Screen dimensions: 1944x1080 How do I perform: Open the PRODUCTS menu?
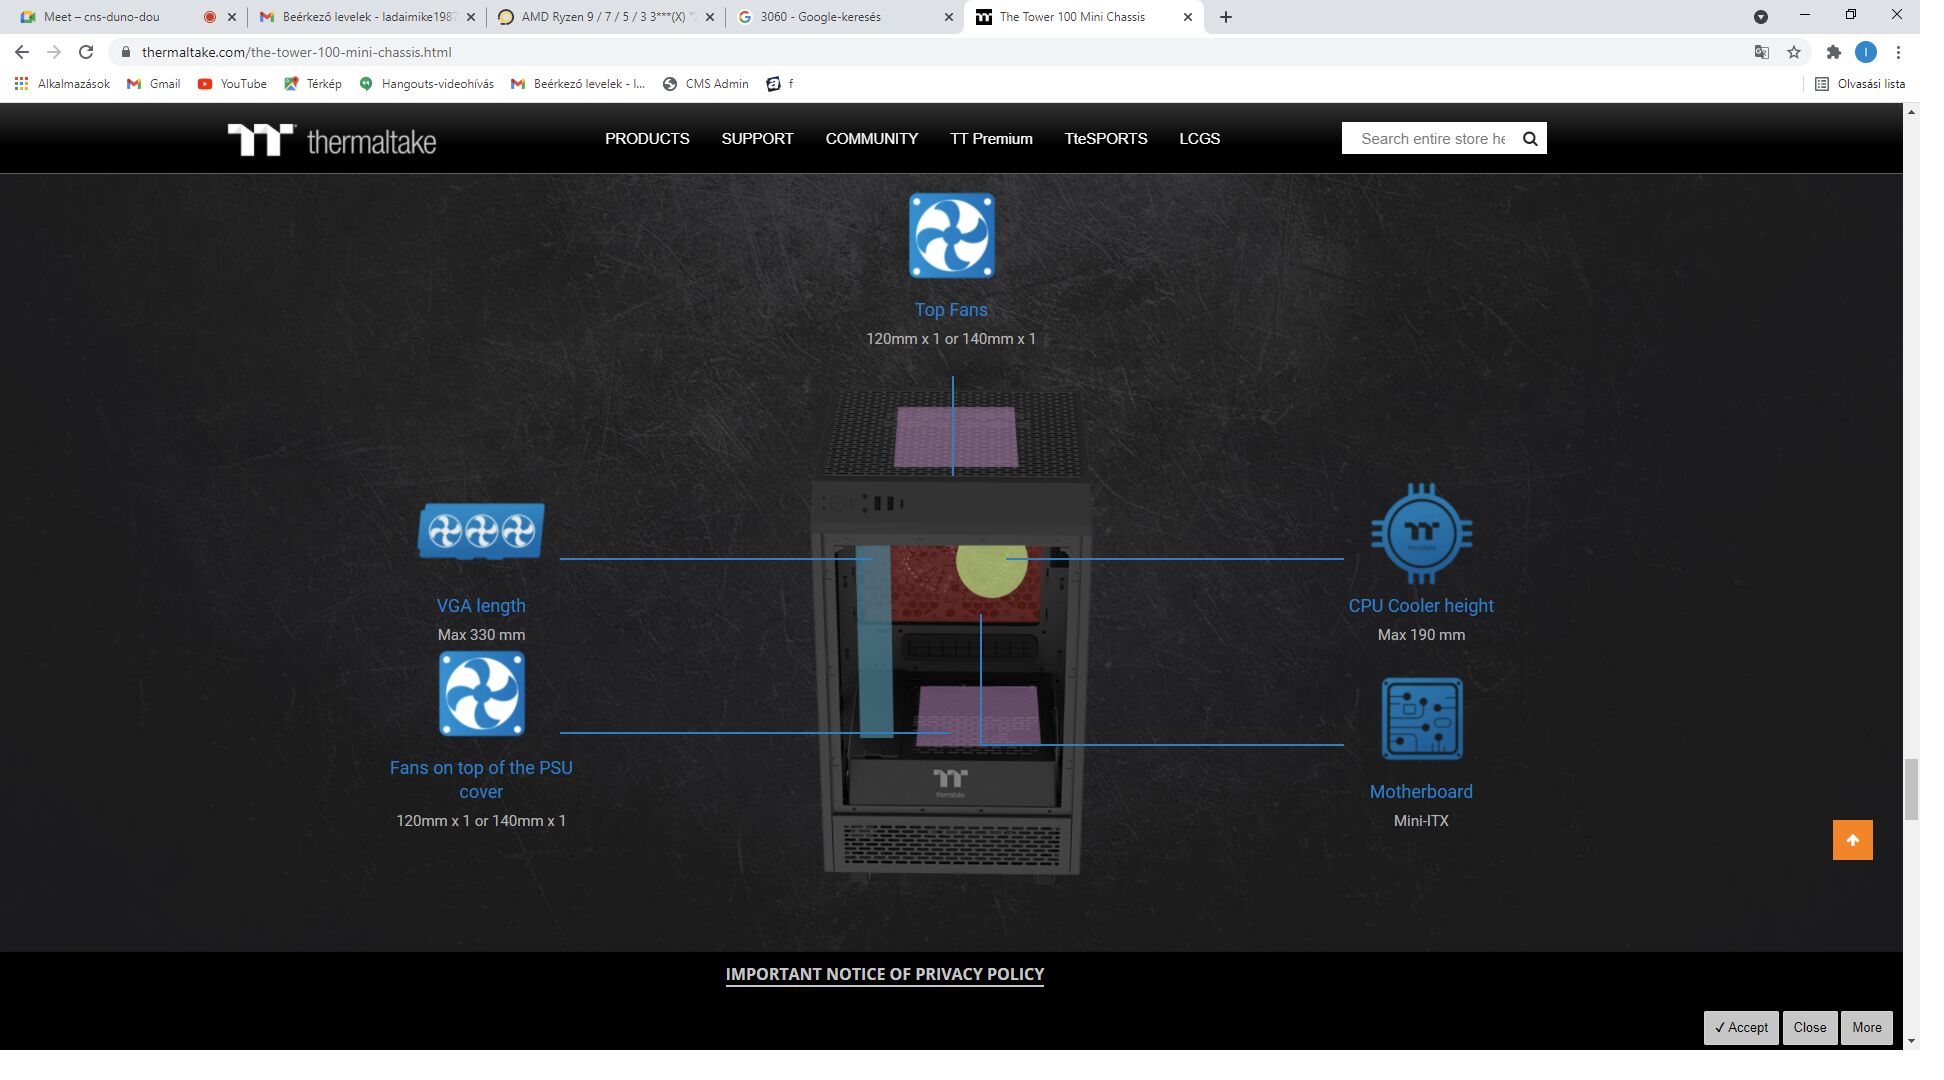point(647,139)
